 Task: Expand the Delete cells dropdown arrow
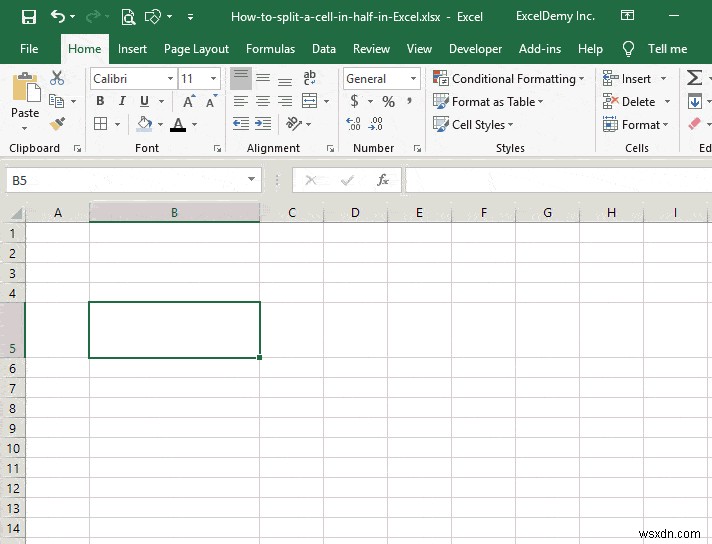click(x=668, y=101)
